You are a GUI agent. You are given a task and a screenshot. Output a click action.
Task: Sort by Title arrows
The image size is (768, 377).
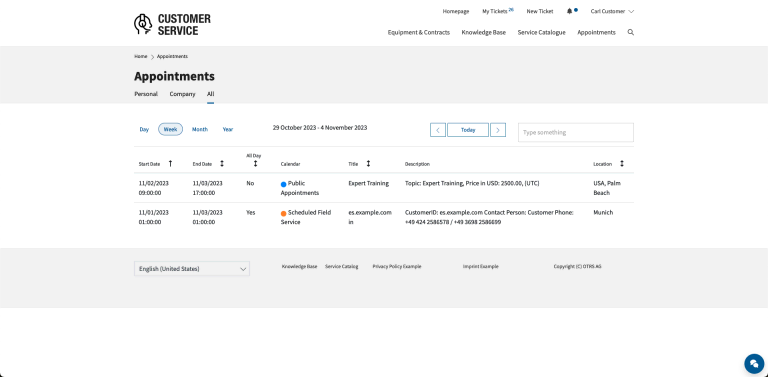368,164
